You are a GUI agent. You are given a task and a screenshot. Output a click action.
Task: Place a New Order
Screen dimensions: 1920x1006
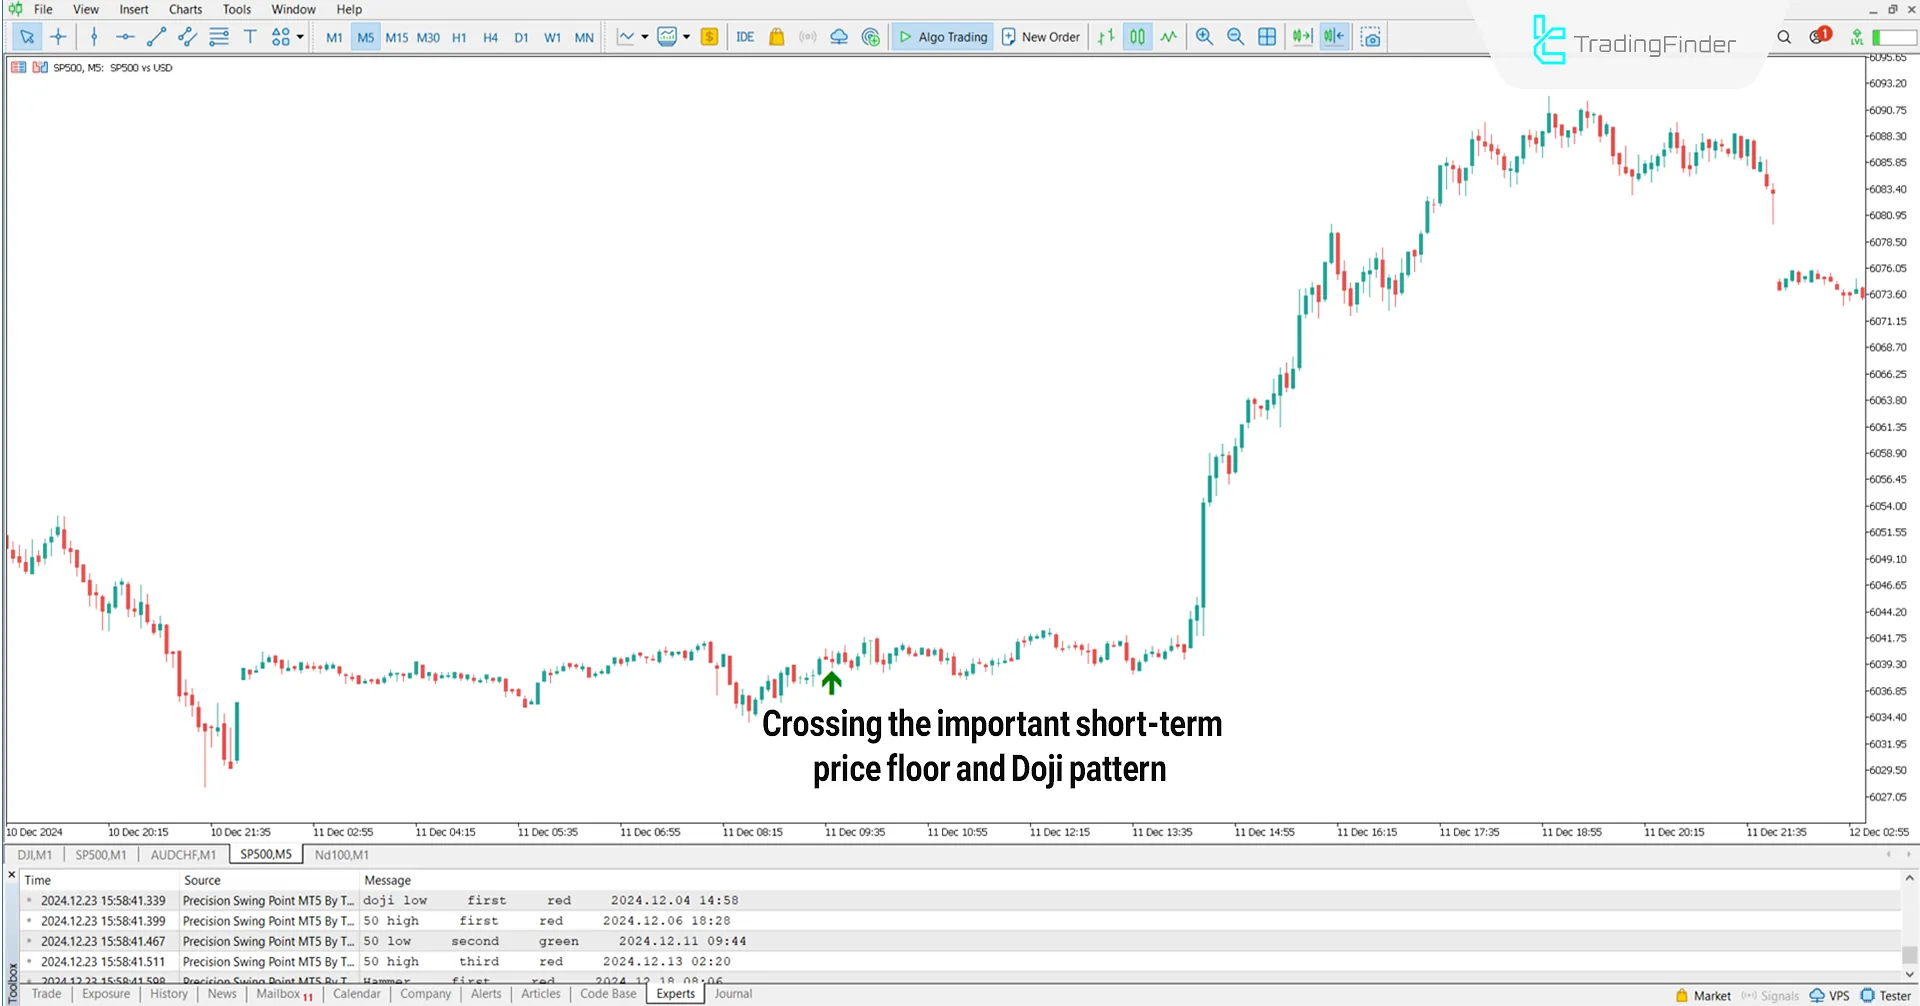(1040, 36)
